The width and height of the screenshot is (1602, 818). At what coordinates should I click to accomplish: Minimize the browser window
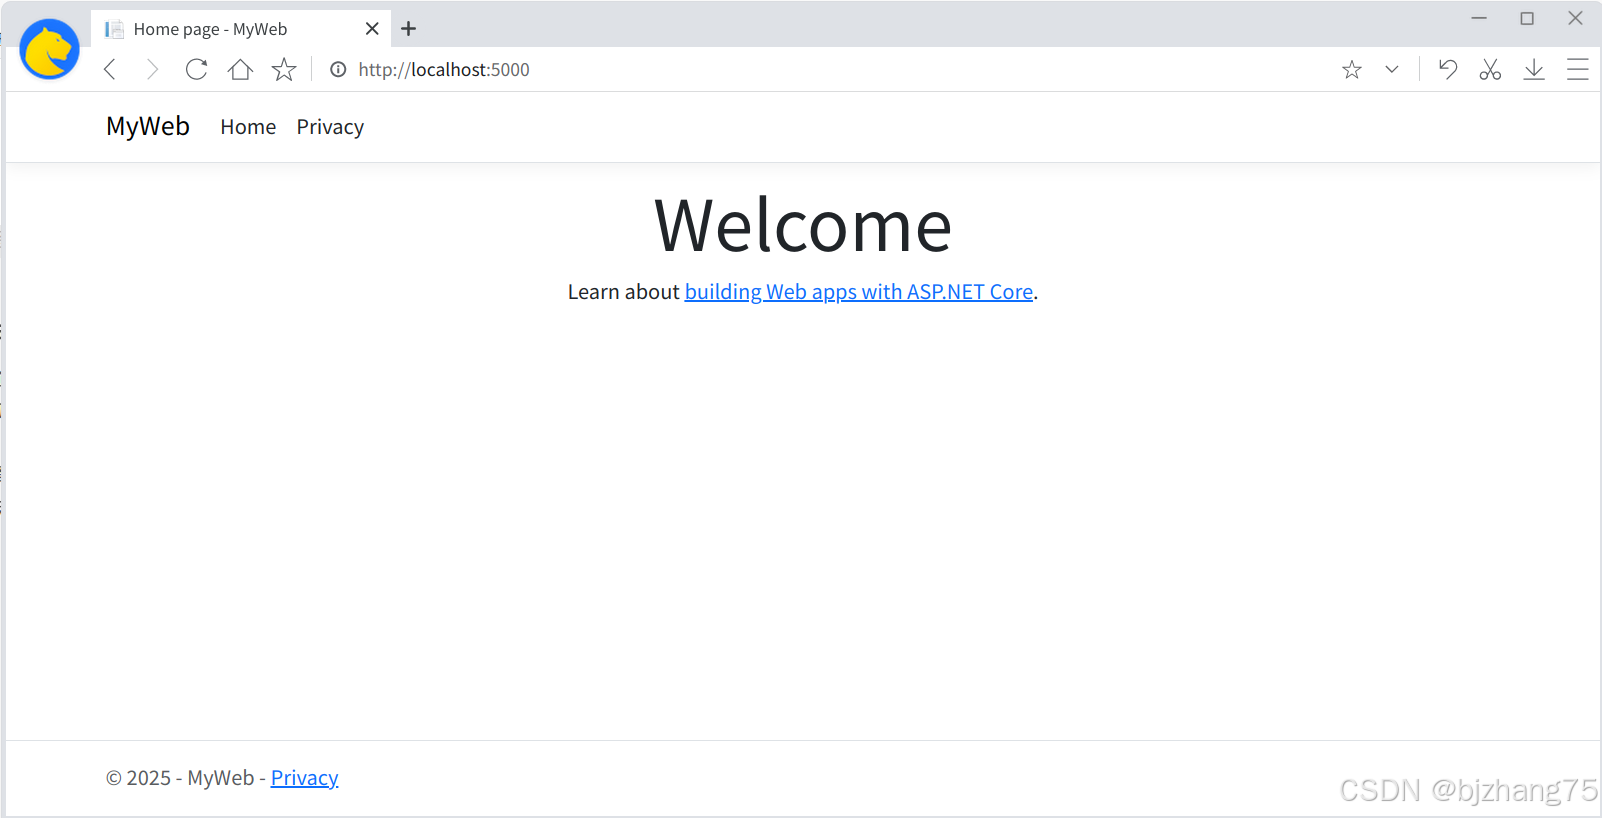[x=1479, y=18]
